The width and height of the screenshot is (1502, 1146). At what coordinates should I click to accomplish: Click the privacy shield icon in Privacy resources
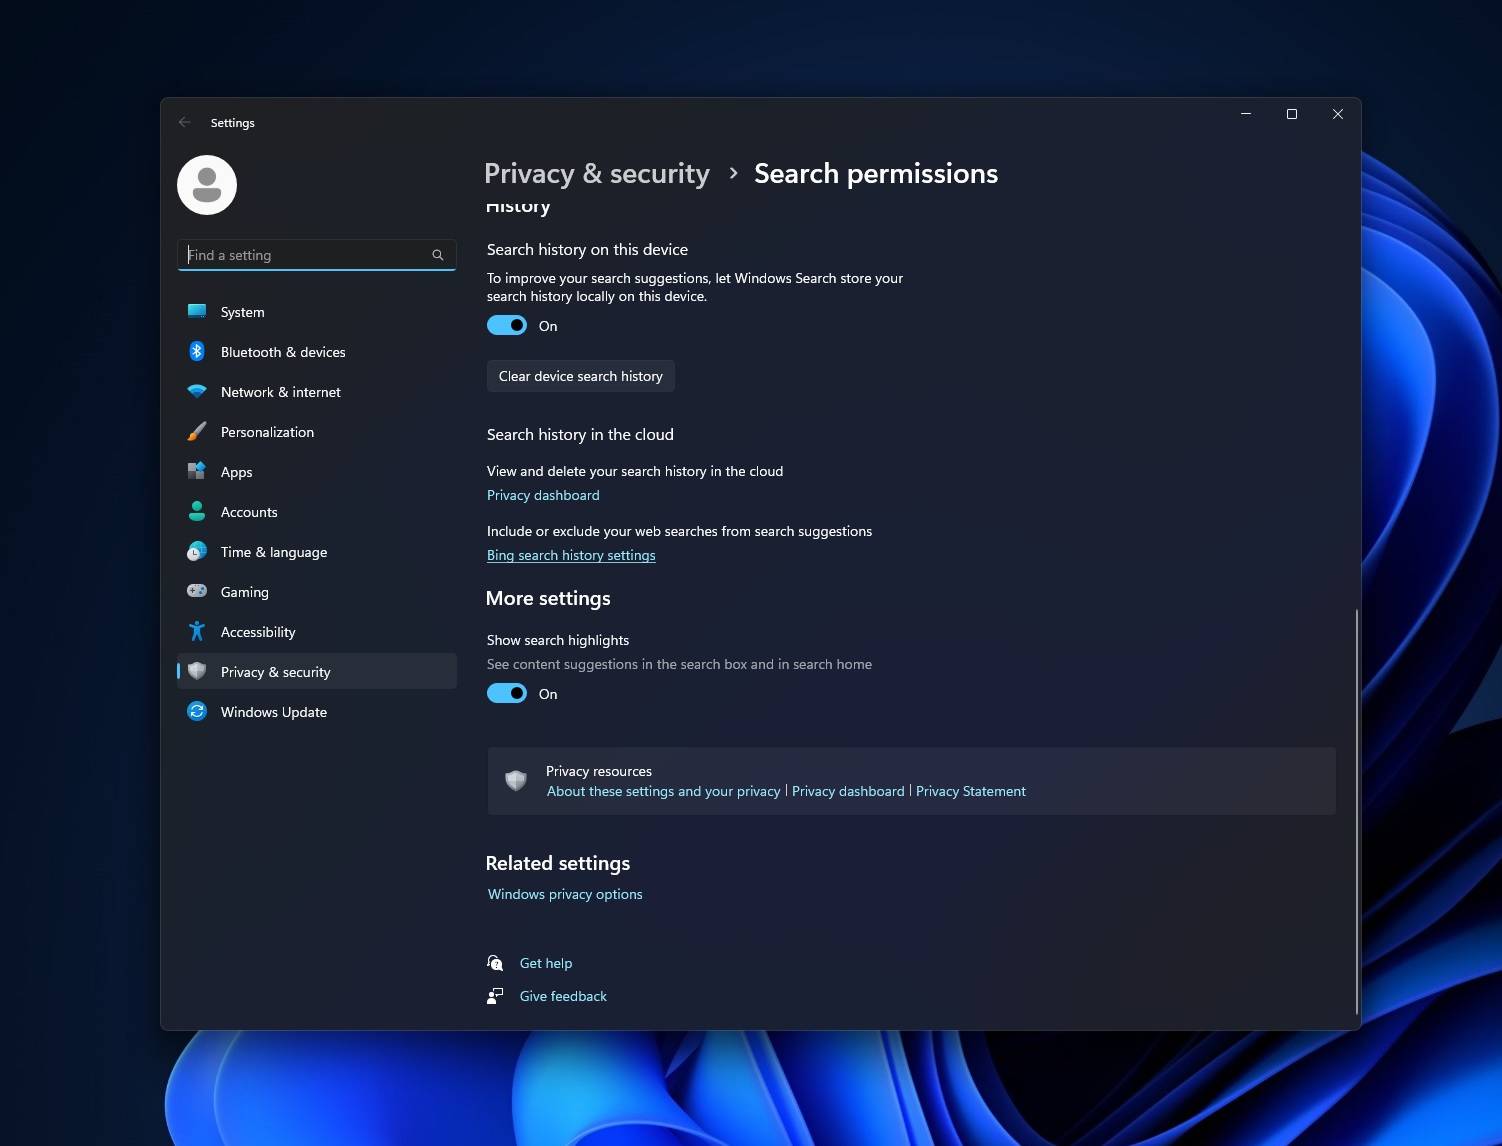(516, 780)
